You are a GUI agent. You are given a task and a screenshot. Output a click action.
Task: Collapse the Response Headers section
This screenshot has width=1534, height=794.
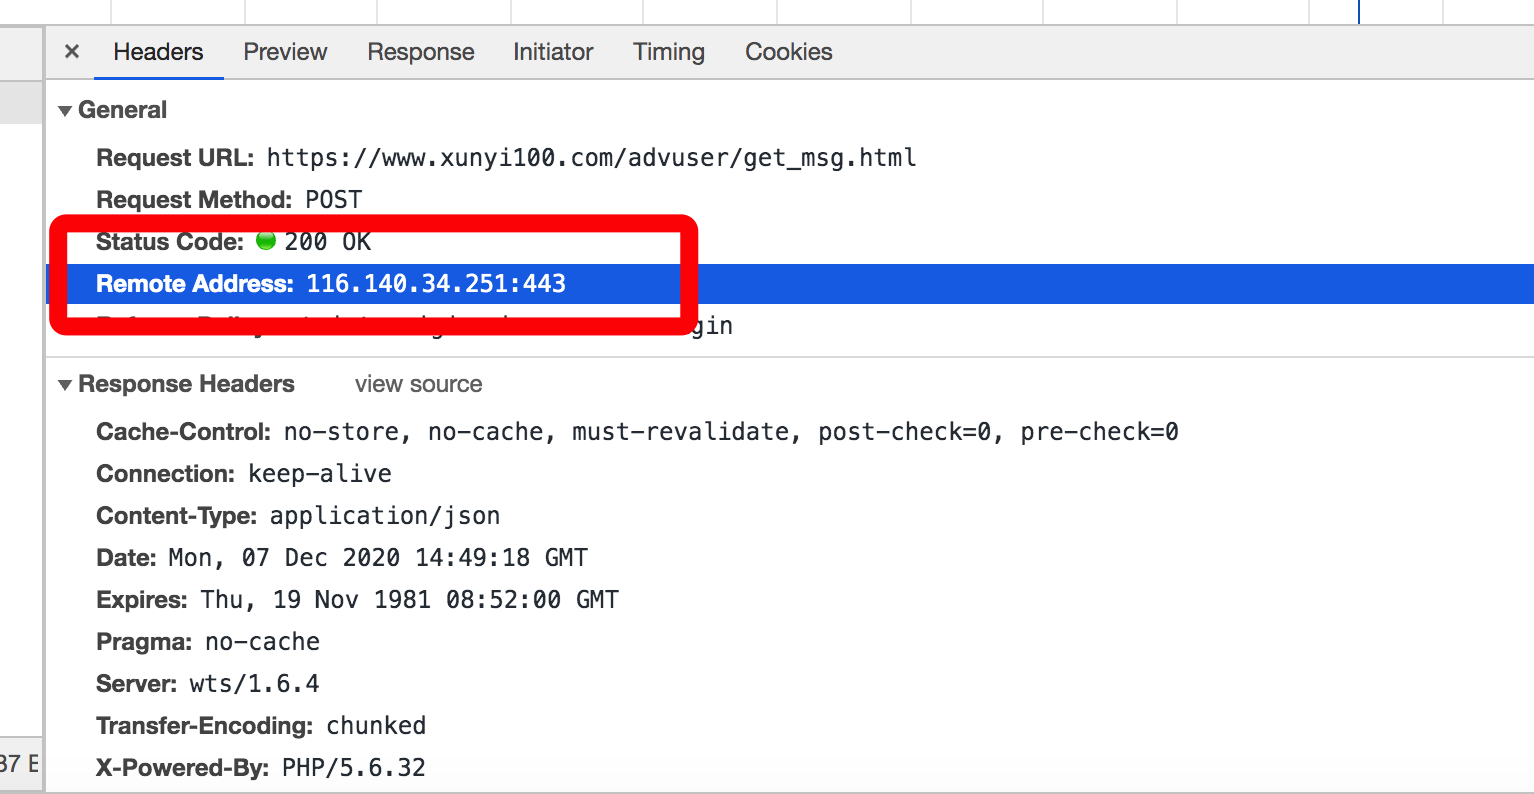point(66,385)
